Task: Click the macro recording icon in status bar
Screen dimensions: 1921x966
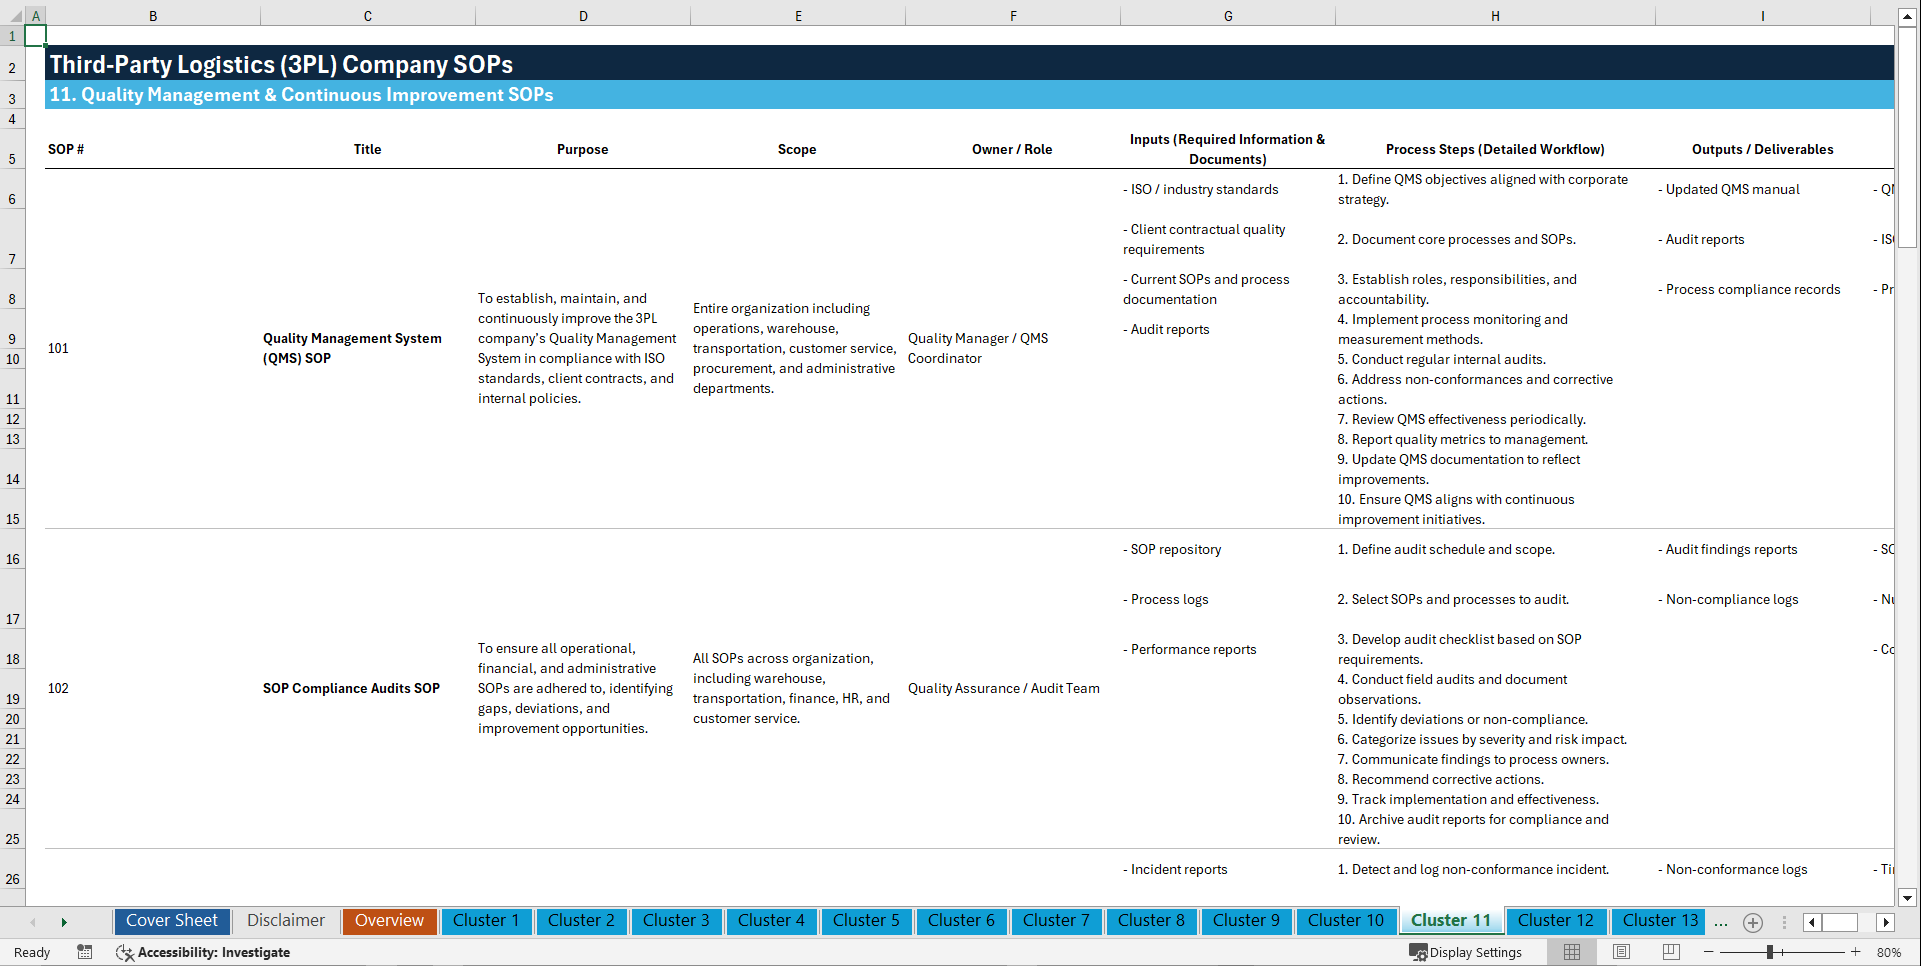Action: 85,952
